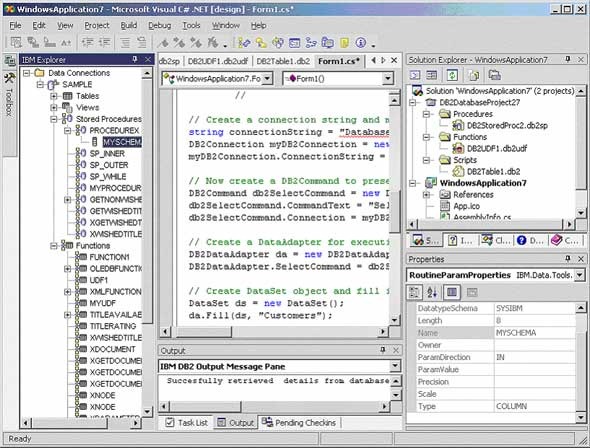The image size is (590, 448).
Task: Click the help circle toolbar icon
Action: tap(360, 43)
